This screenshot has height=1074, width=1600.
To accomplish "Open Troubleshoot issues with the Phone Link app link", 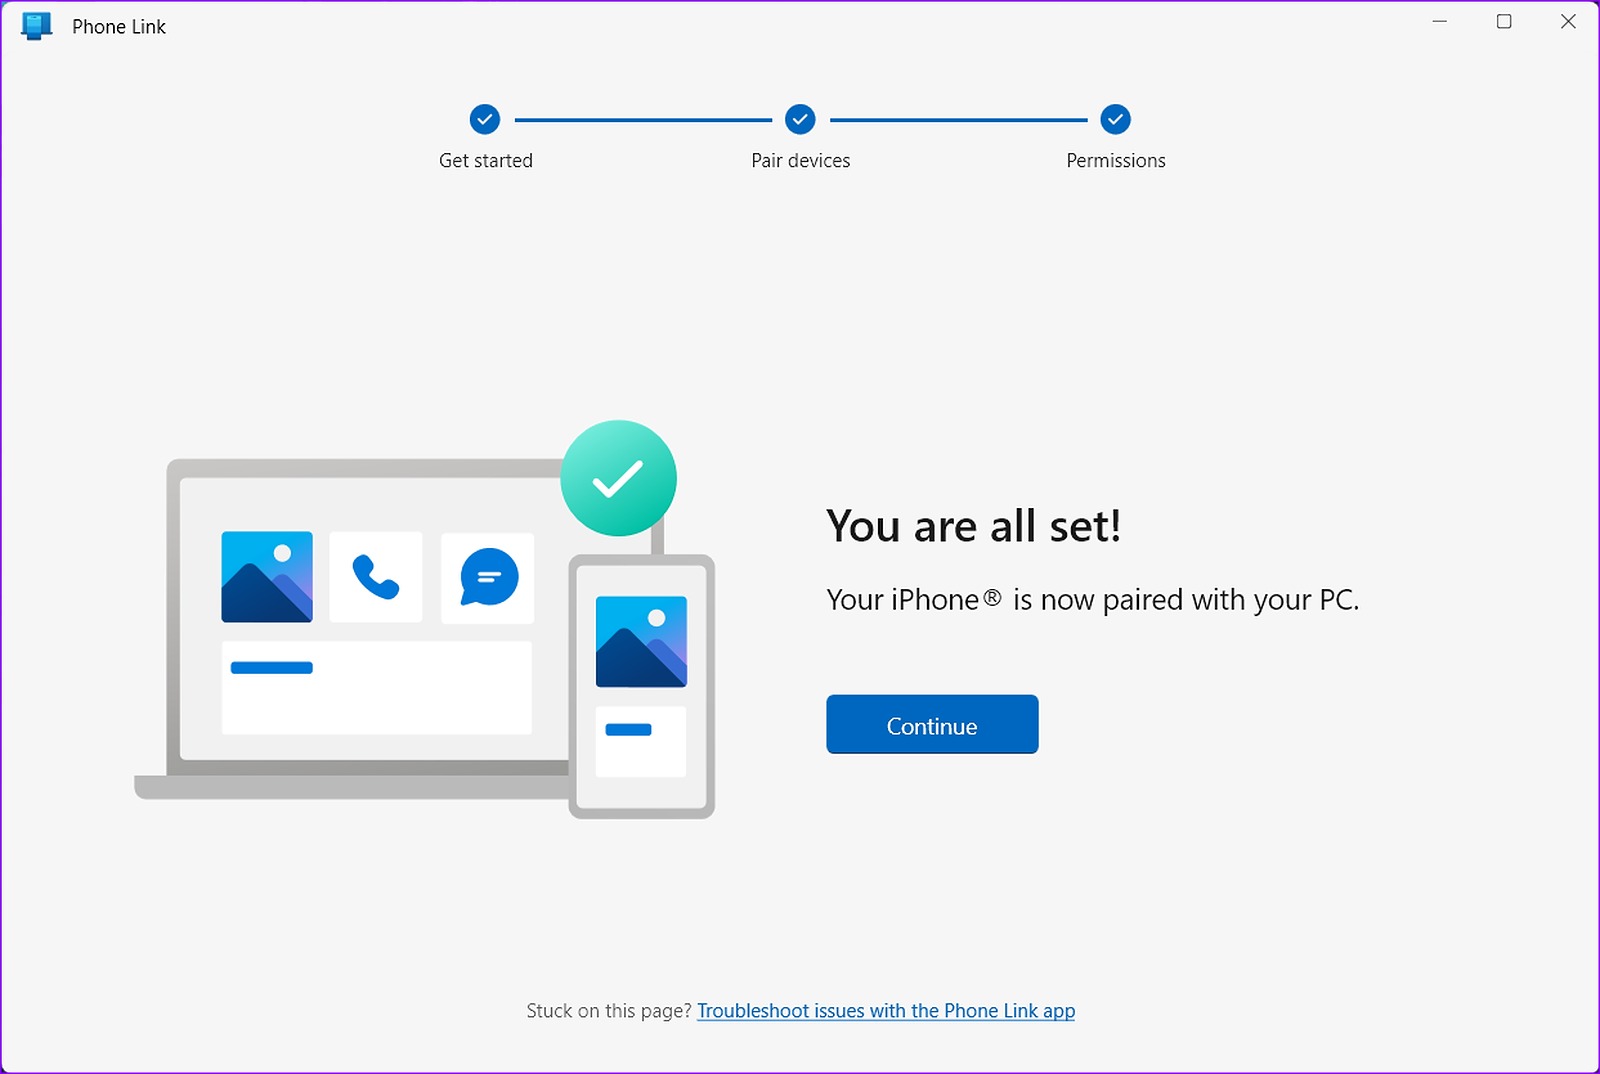I will click(x=886, y=1011).
